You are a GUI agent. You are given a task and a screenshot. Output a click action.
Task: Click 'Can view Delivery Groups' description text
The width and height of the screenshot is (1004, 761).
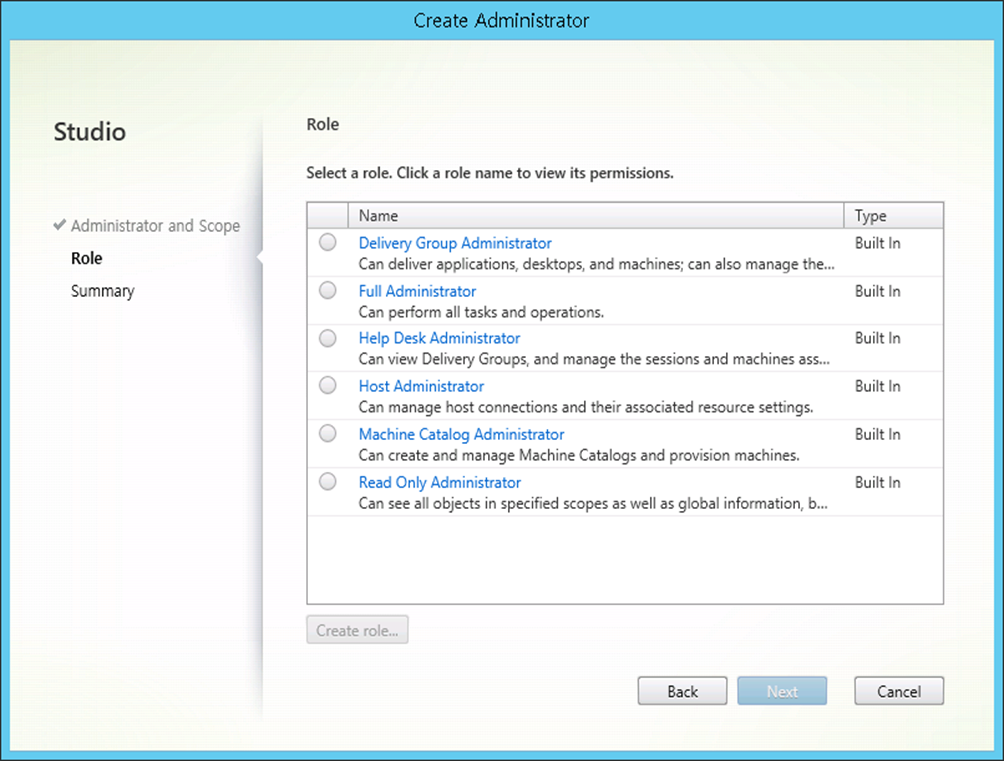coord(594,359)
